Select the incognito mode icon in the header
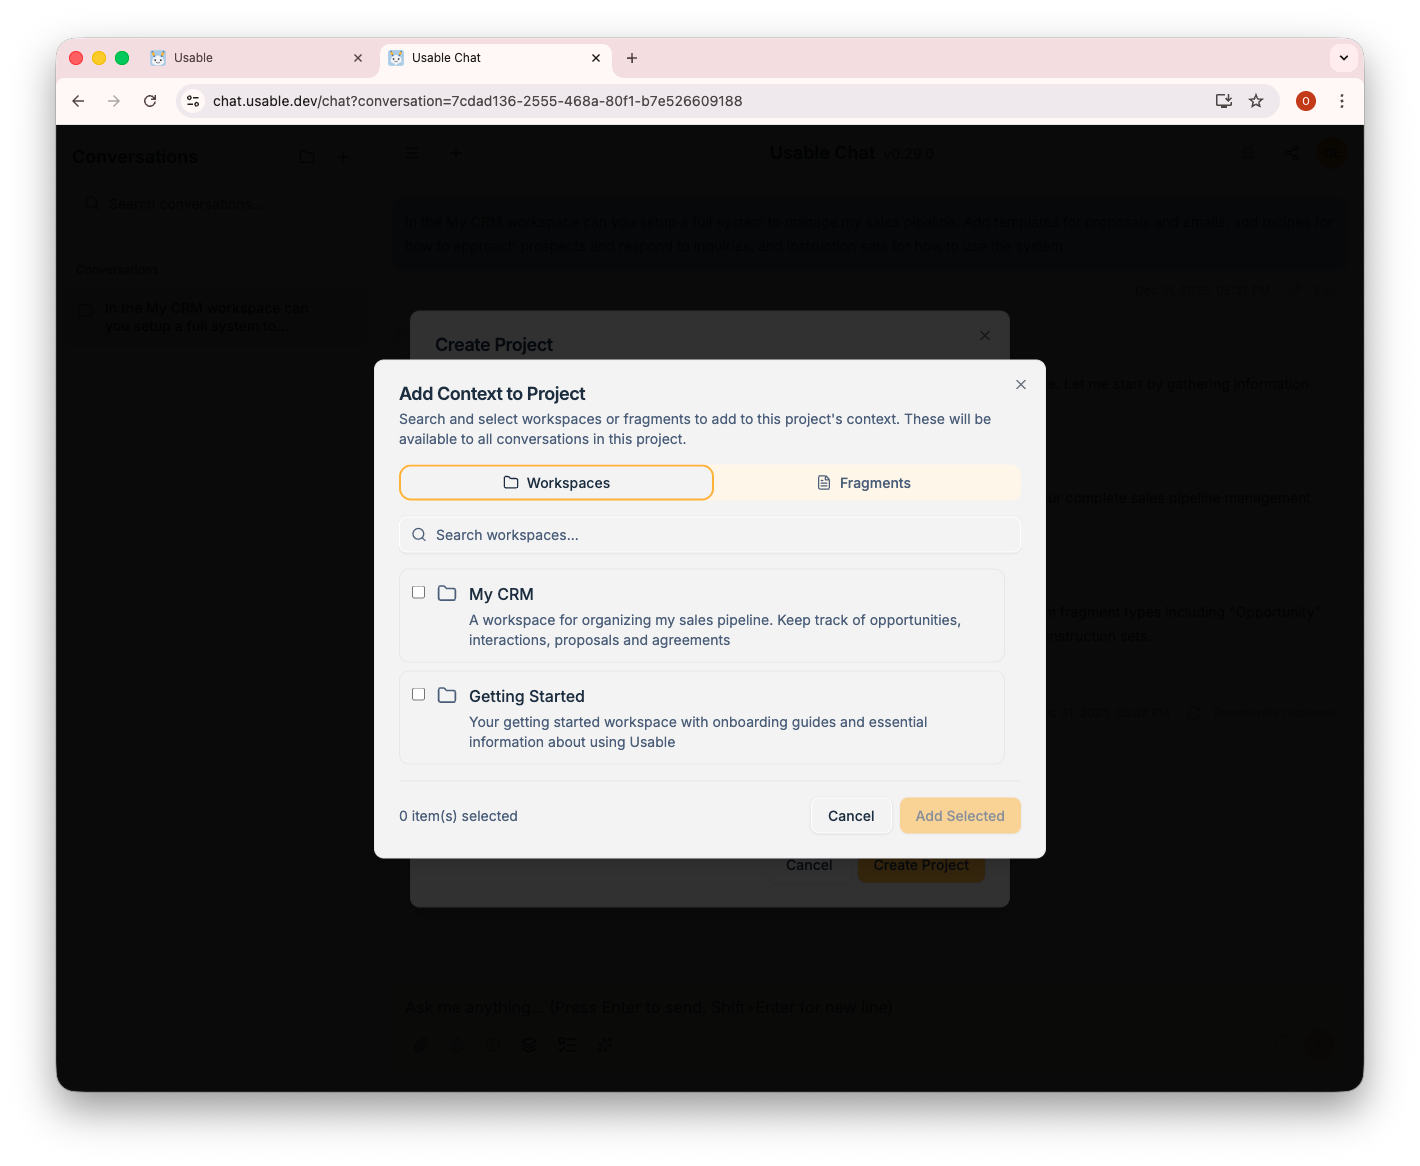 point(1248,153)
